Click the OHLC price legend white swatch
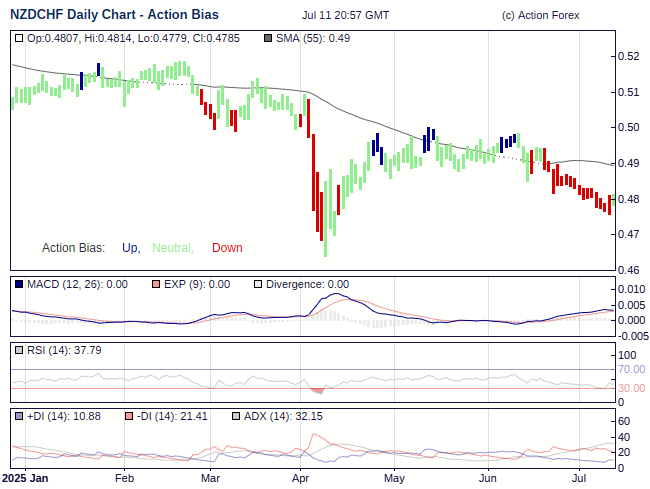This screenshot has width=650, height=489. coord(19,38)
